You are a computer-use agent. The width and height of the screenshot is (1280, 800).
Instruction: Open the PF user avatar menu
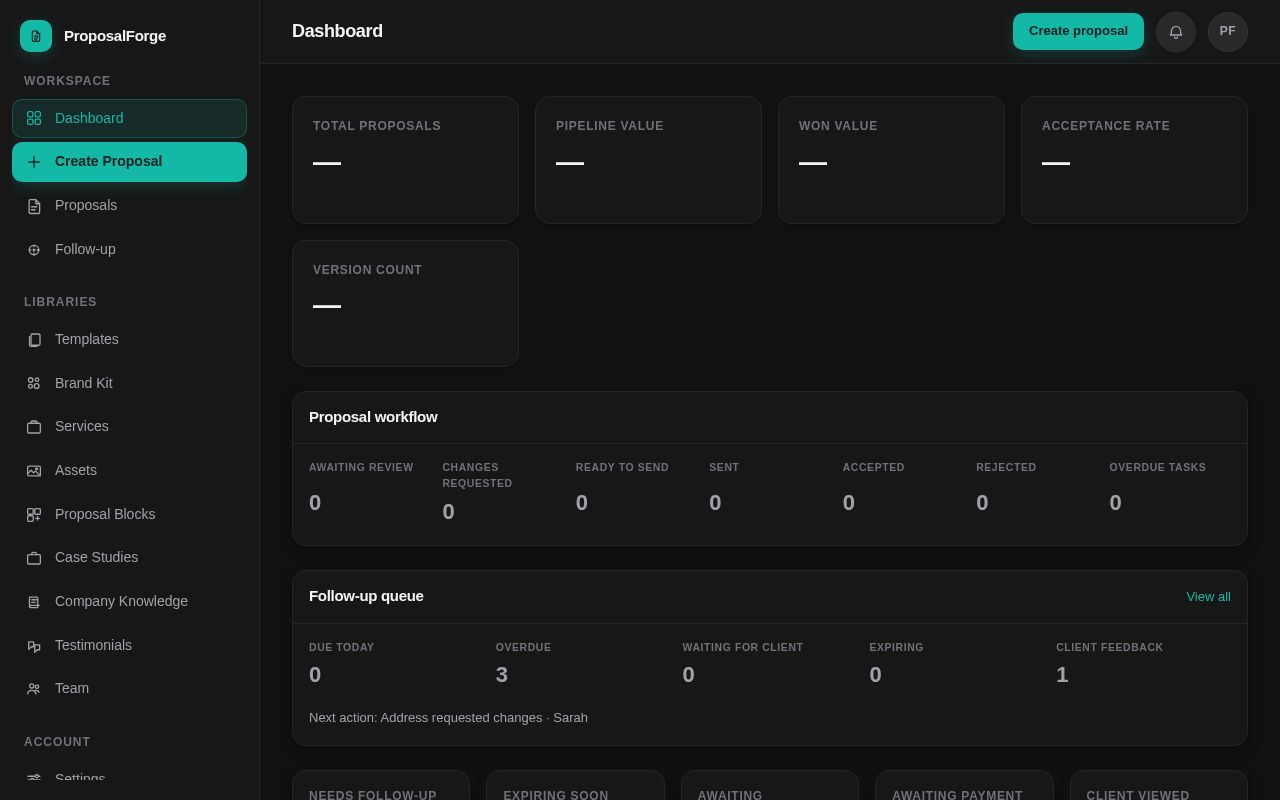[1228, 32]
